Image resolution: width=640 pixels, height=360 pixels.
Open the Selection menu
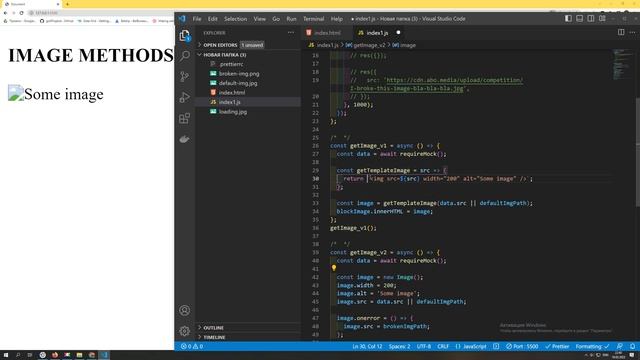[236, 19]
